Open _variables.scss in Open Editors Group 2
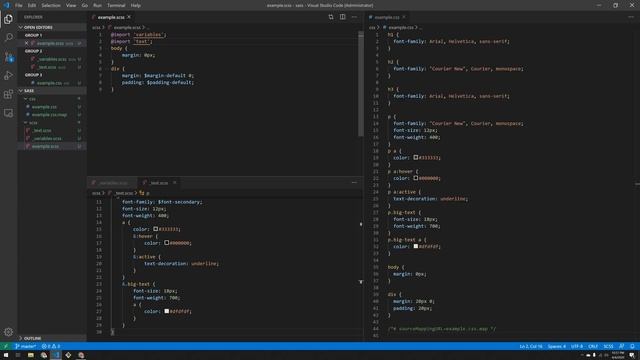 [52, 59]
